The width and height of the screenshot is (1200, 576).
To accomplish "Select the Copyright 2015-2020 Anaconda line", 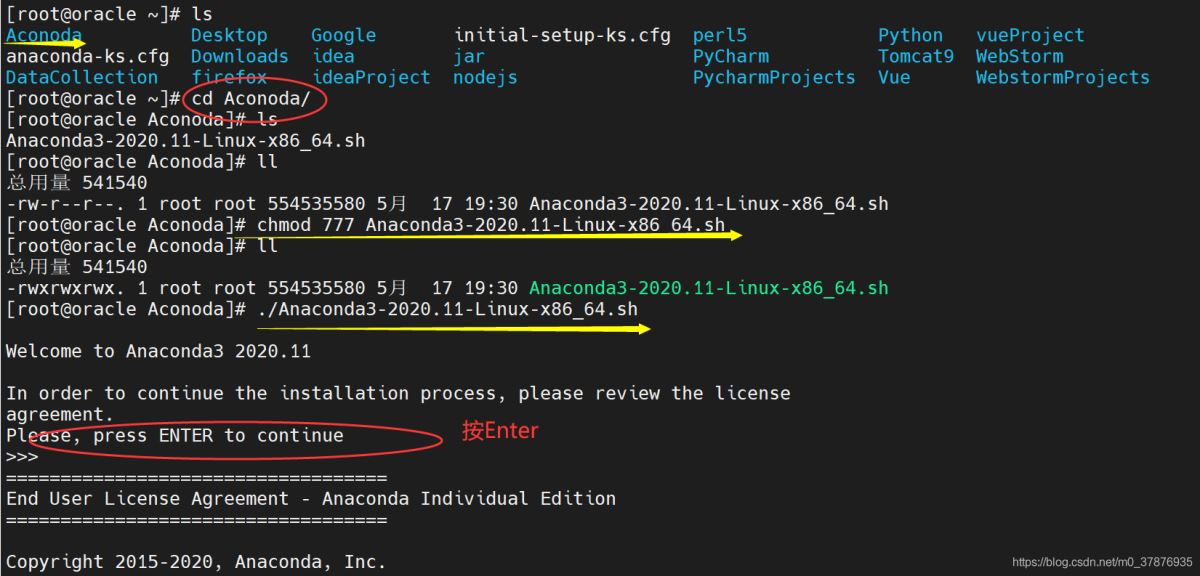I will pyautogui.click(x=197, y=561).
